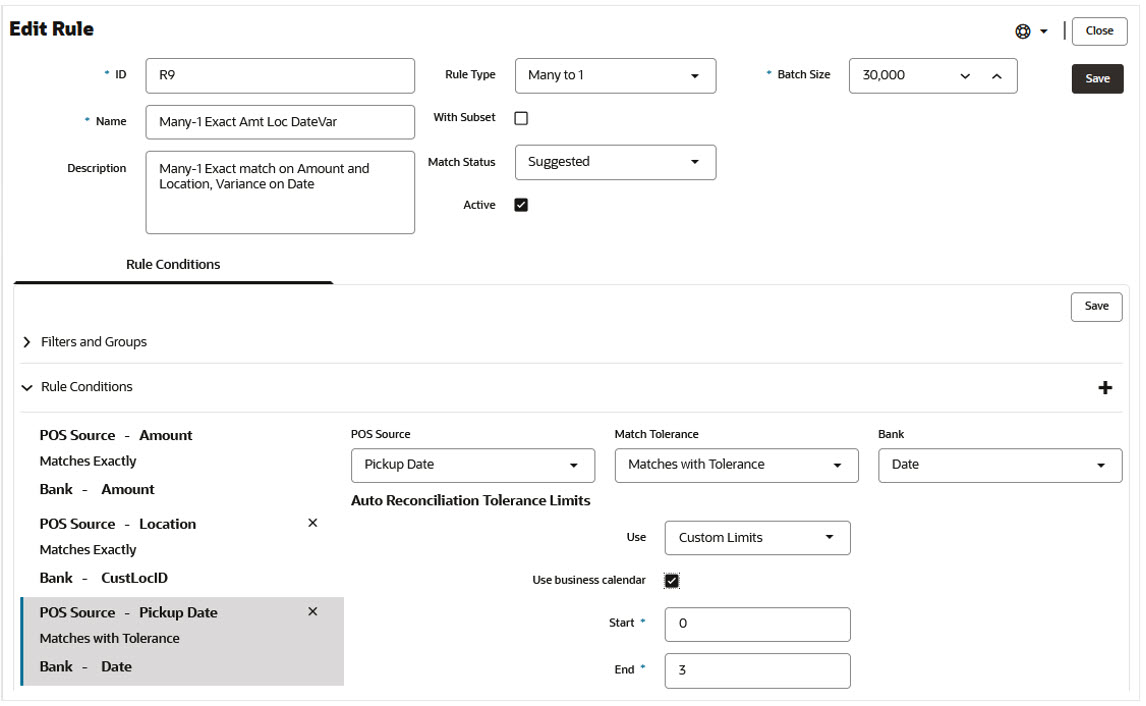Remove the POS Source Pickup Date condition
The height and width of the screenshot is (706, 1146).
(x=313, y=612)
